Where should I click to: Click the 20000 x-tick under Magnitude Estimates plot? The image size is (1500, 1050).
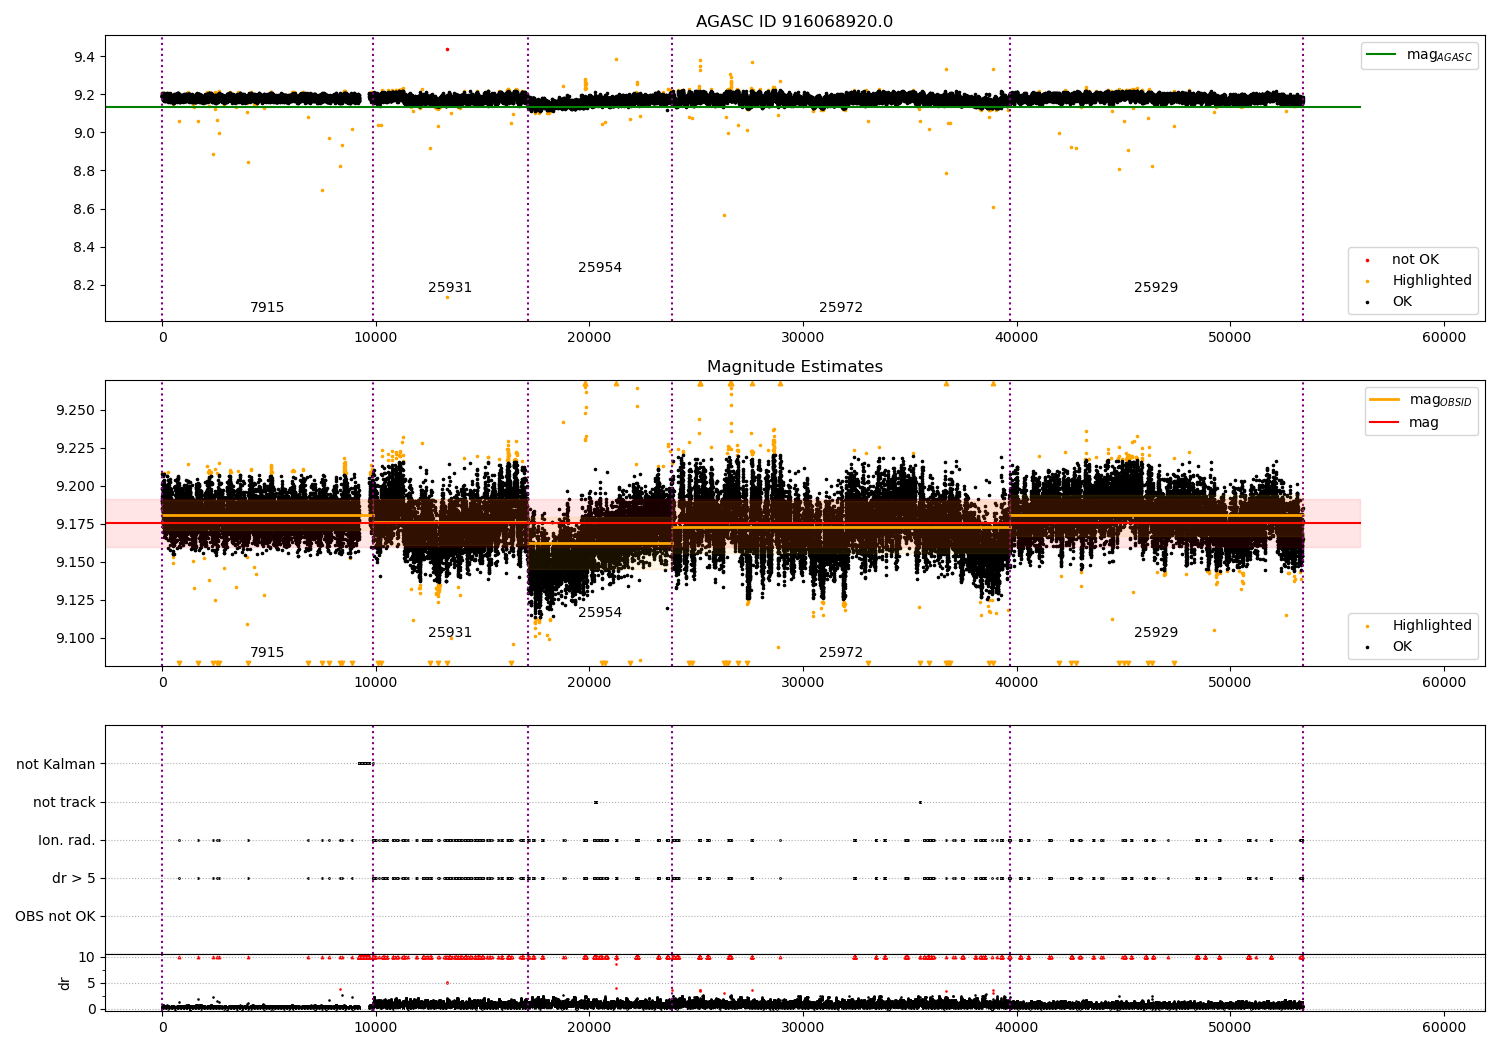[x=589, y=683]
